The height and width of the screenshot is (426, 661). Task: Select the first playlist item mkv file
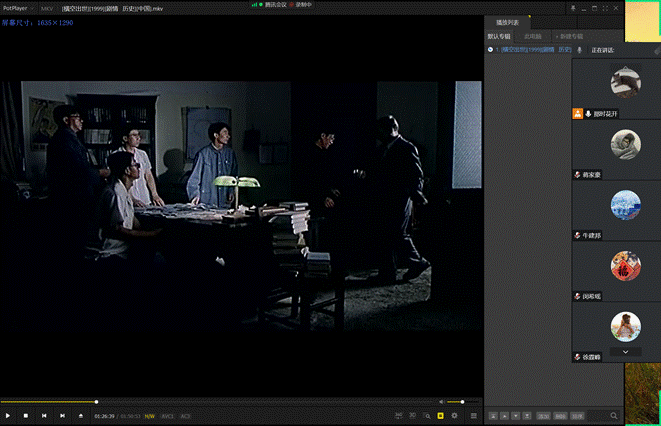tap(530, 49)
